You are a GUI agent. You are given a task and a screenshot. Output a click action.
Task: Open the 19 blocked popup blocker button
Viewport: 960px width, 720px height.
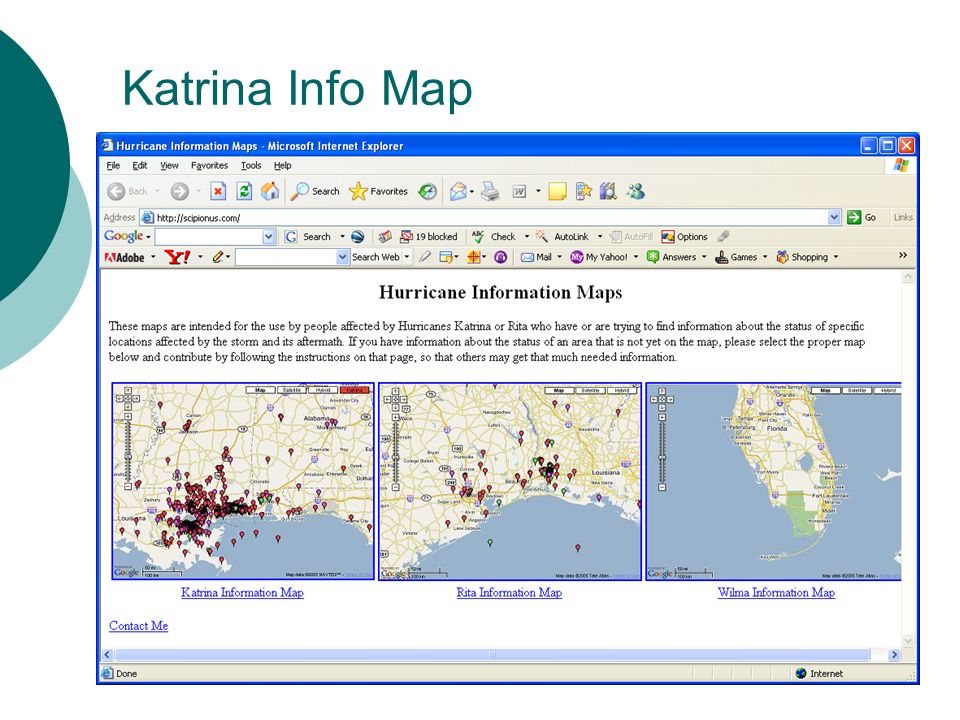[429, 237]
